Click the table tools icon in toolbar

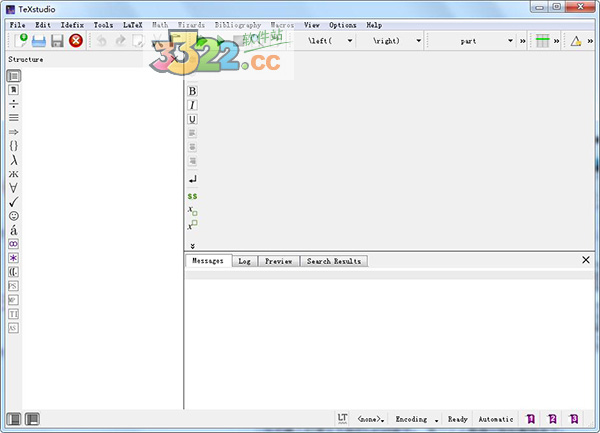click(542, 41)
